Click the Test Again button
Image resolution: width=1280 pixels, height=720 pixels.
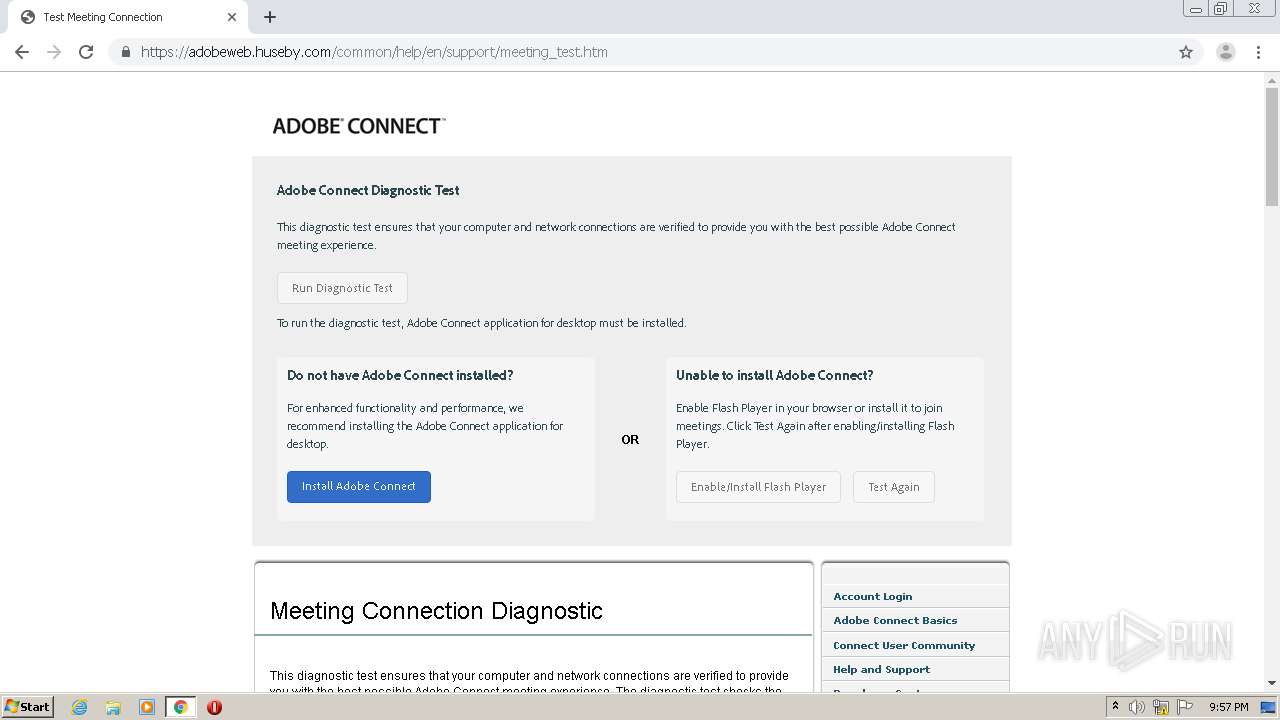[x=893, y=487]
